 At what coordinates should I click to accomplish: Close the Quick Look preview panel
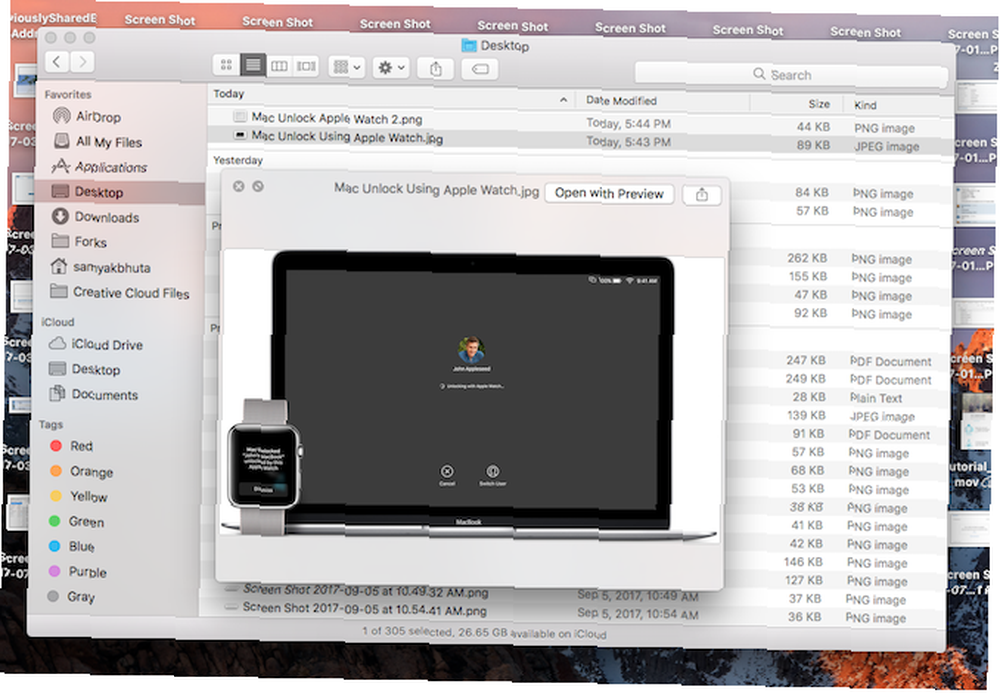coord(239,186)
